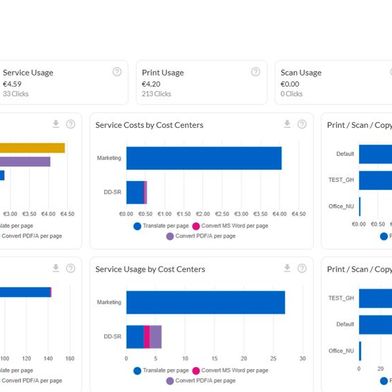Click the Service Costs by Cost Centers title
Viewport: 392px width, 392px height.
pos(149,125)
